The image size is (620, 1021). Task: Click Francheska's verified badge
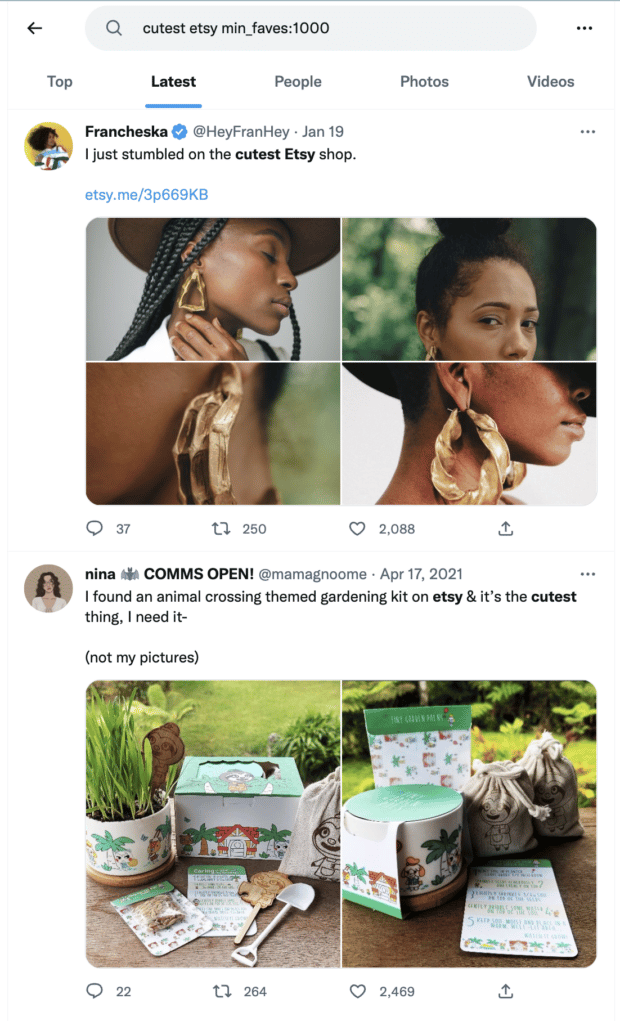pos(177,131)
